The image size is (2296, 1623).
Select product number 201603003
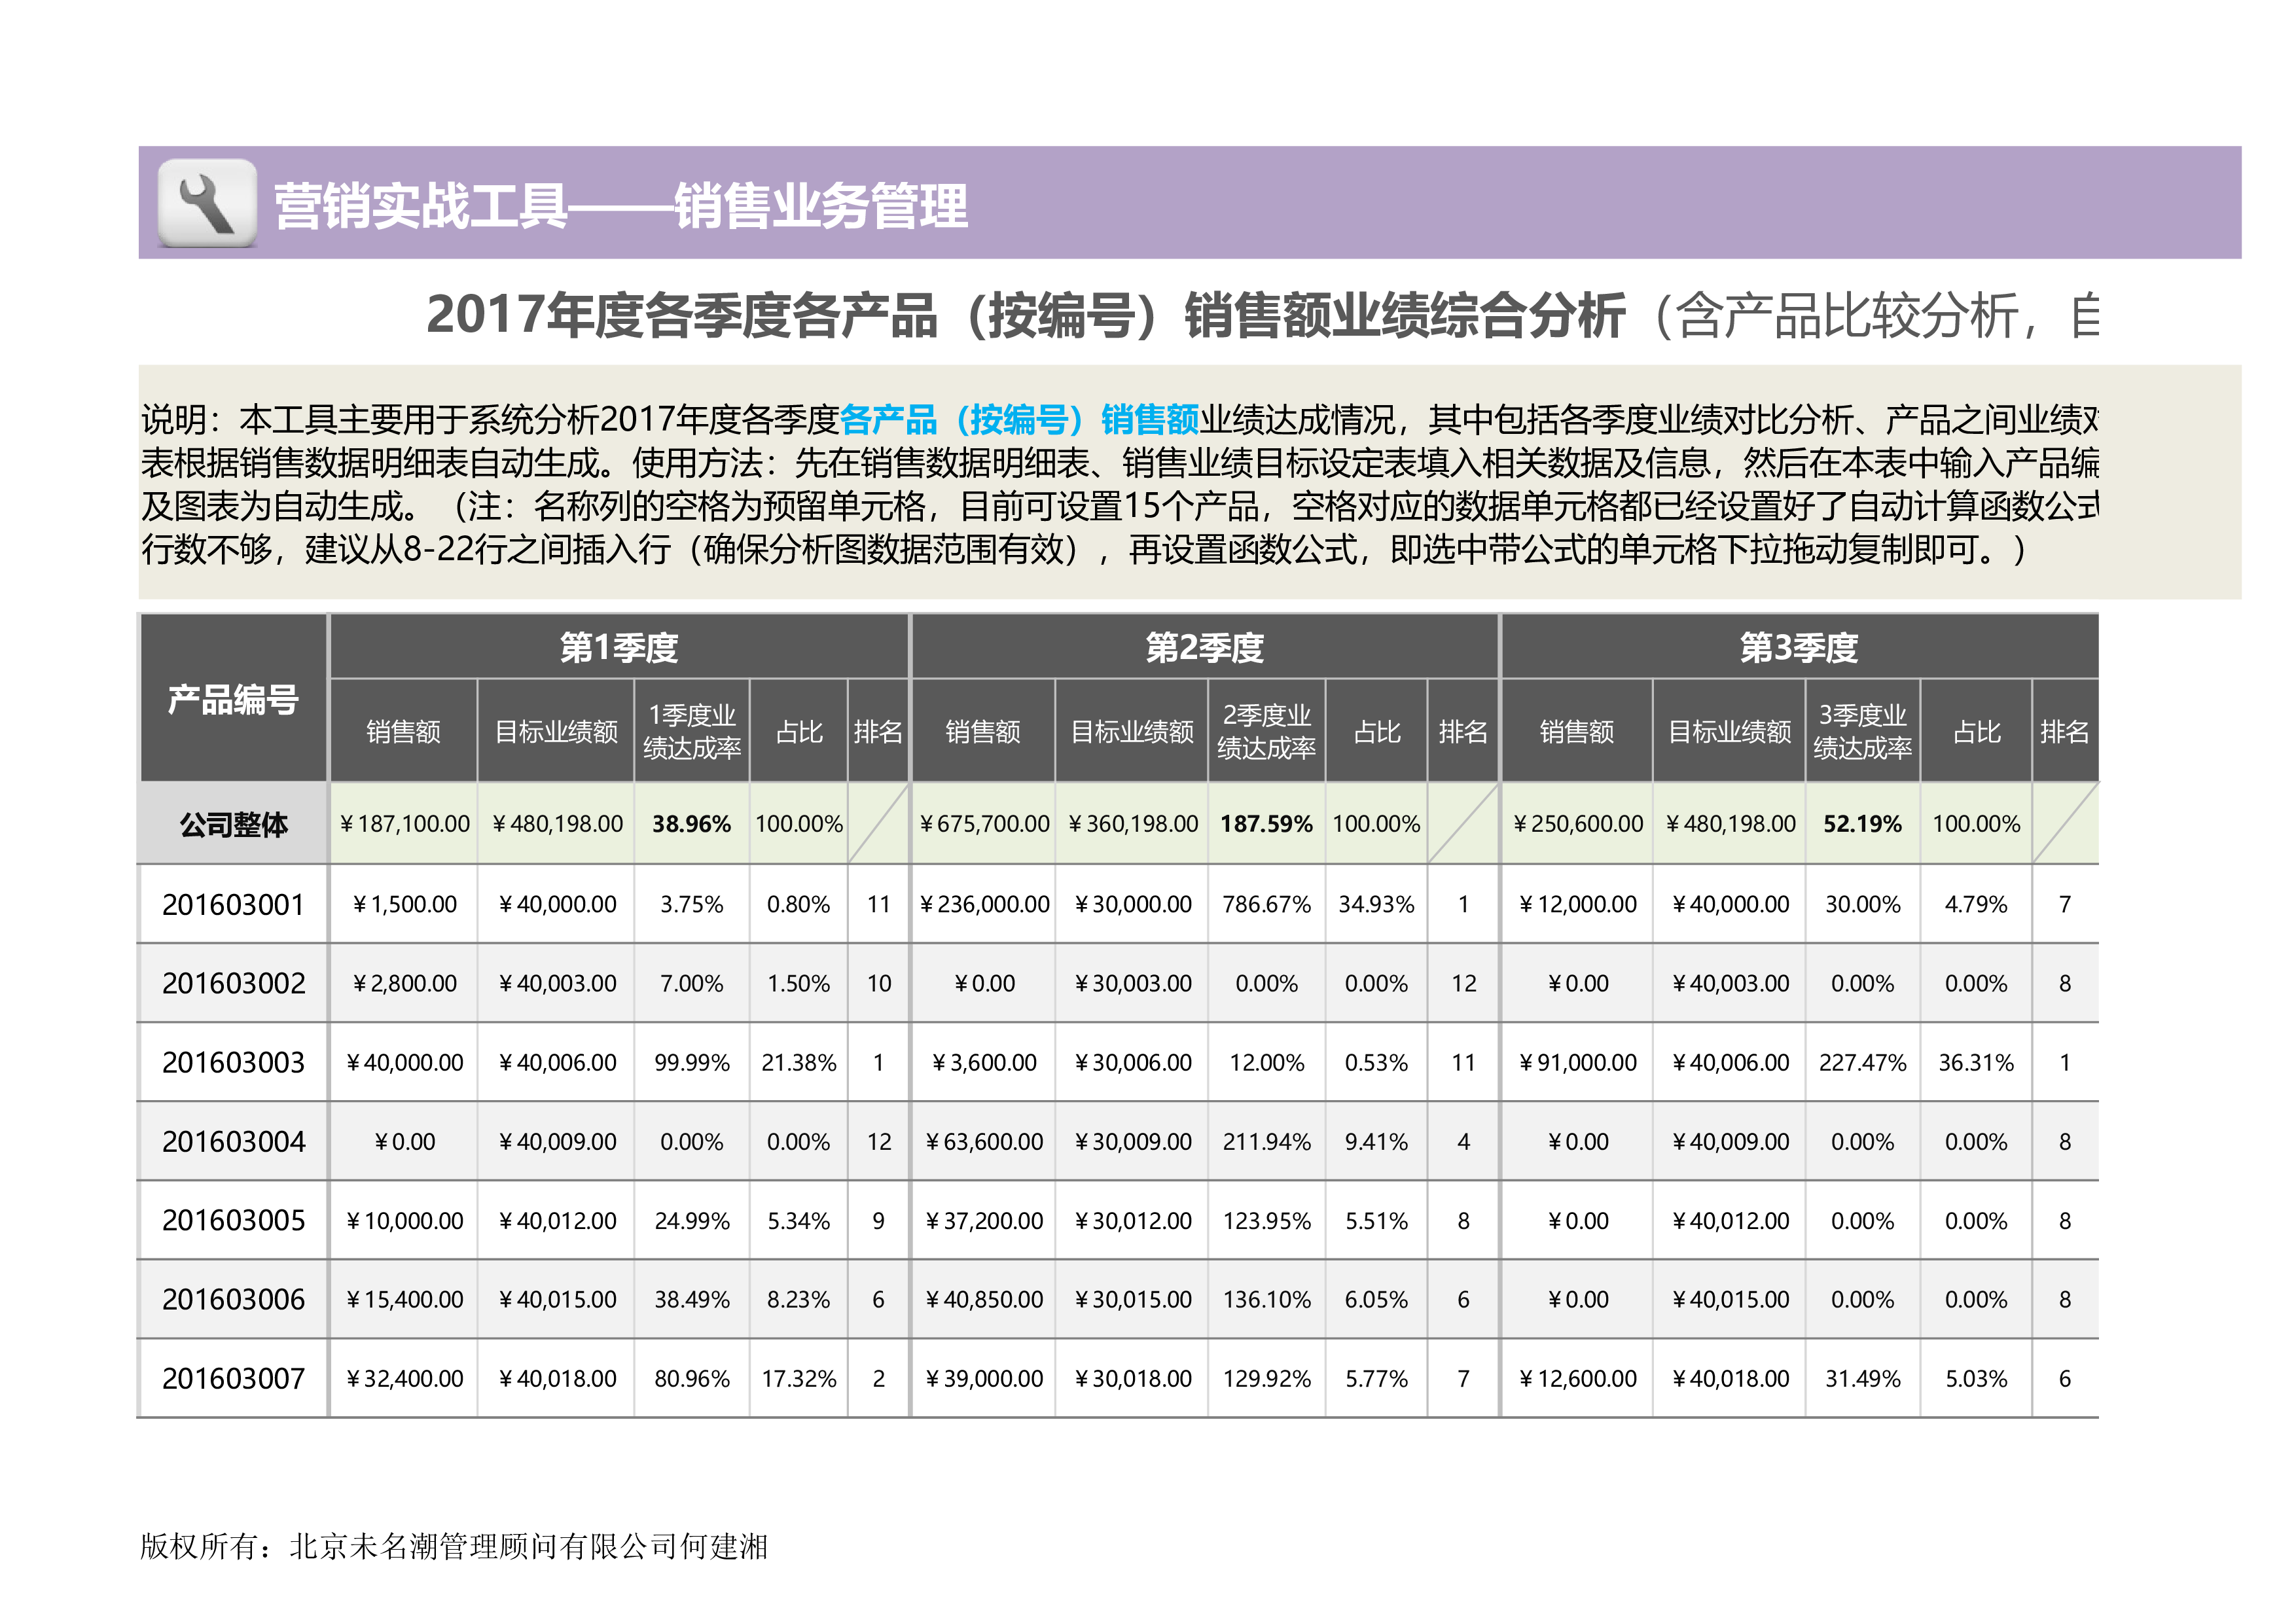click(x=233, y=1063)
